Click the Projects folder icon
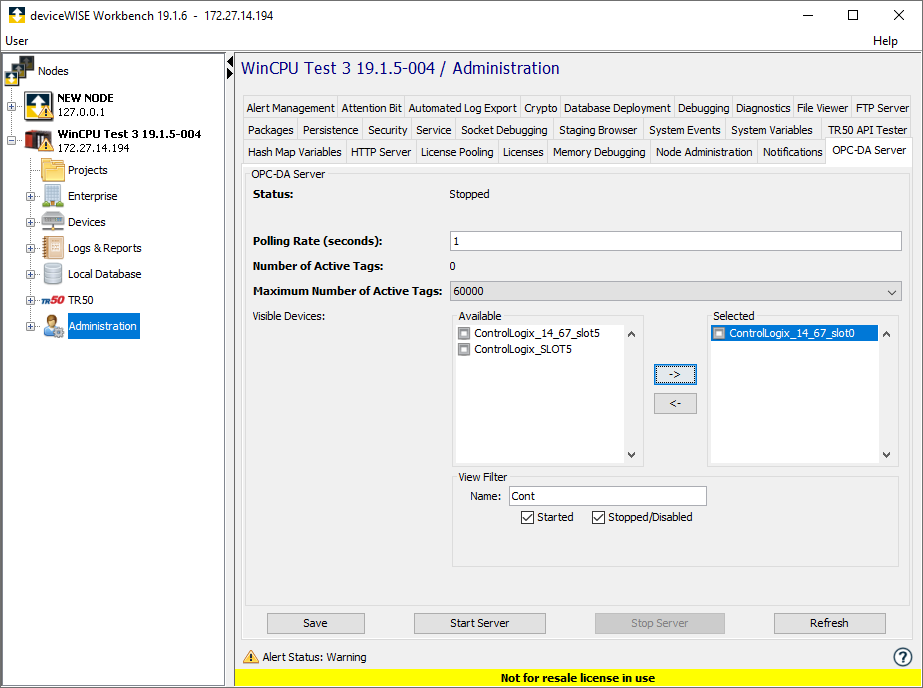 pyautogui.click(x=53, y=170)
